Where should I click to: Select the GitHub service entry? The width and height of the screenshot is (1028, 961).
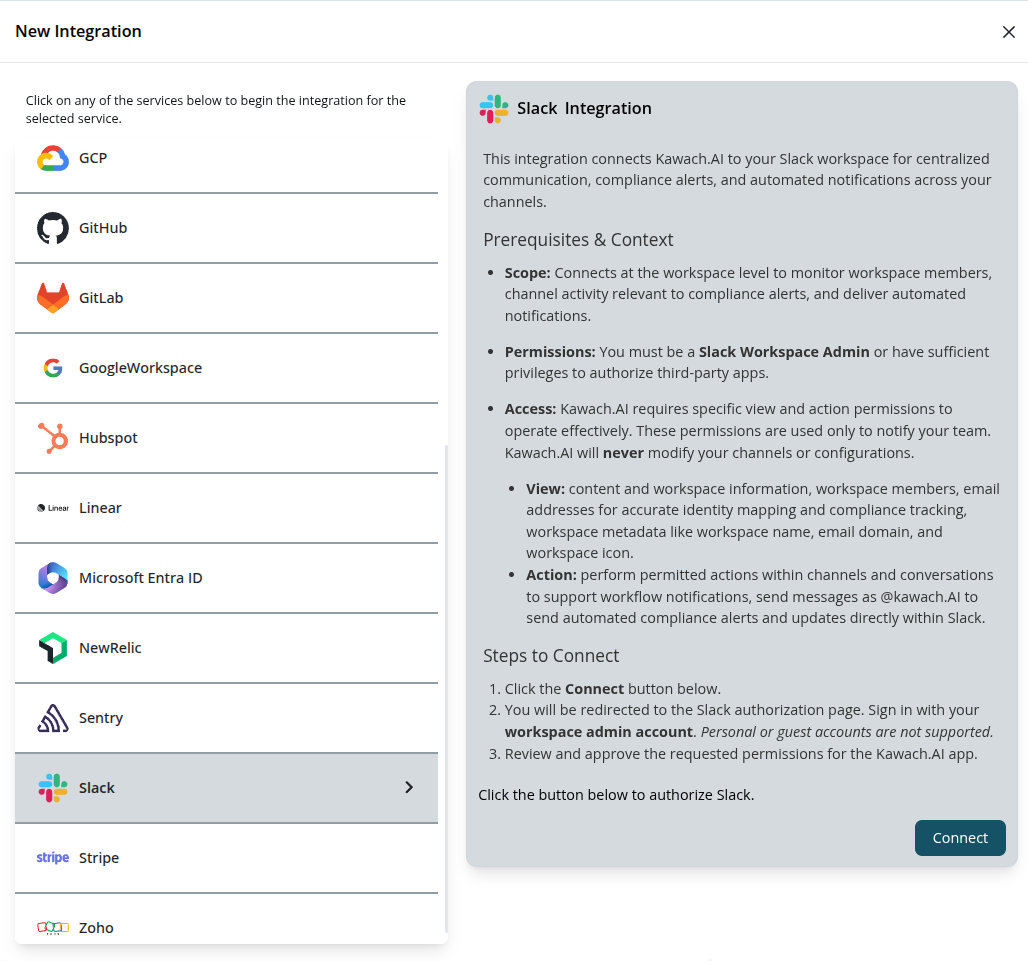click(x=200, y=227)
